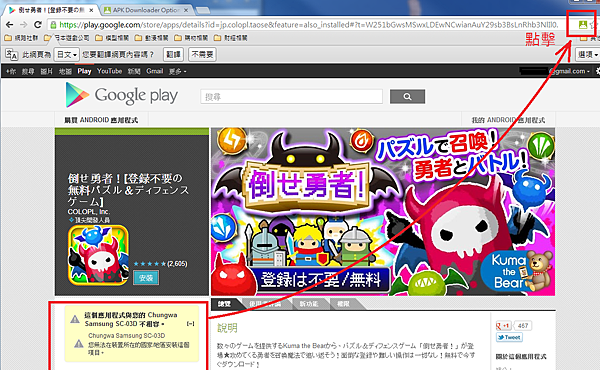This screenshot has width=600, height=370.
Task: Click the magnifier search button
Action: pyautogui.click(x=407, y=96)
